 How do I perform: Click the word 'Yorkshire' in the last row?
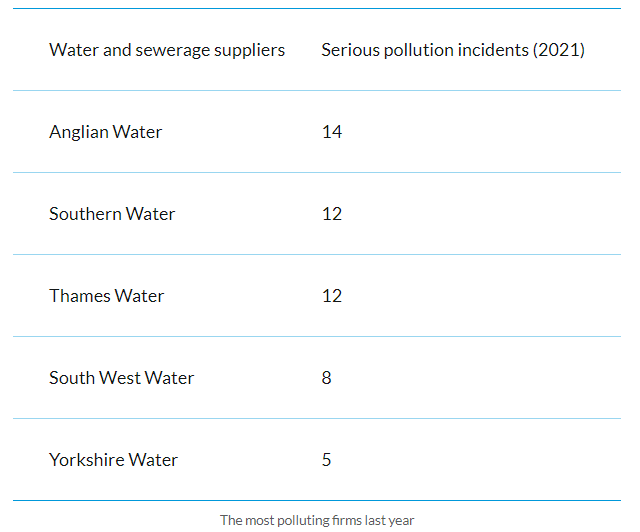pyautogui.click(x=87, y=460)
